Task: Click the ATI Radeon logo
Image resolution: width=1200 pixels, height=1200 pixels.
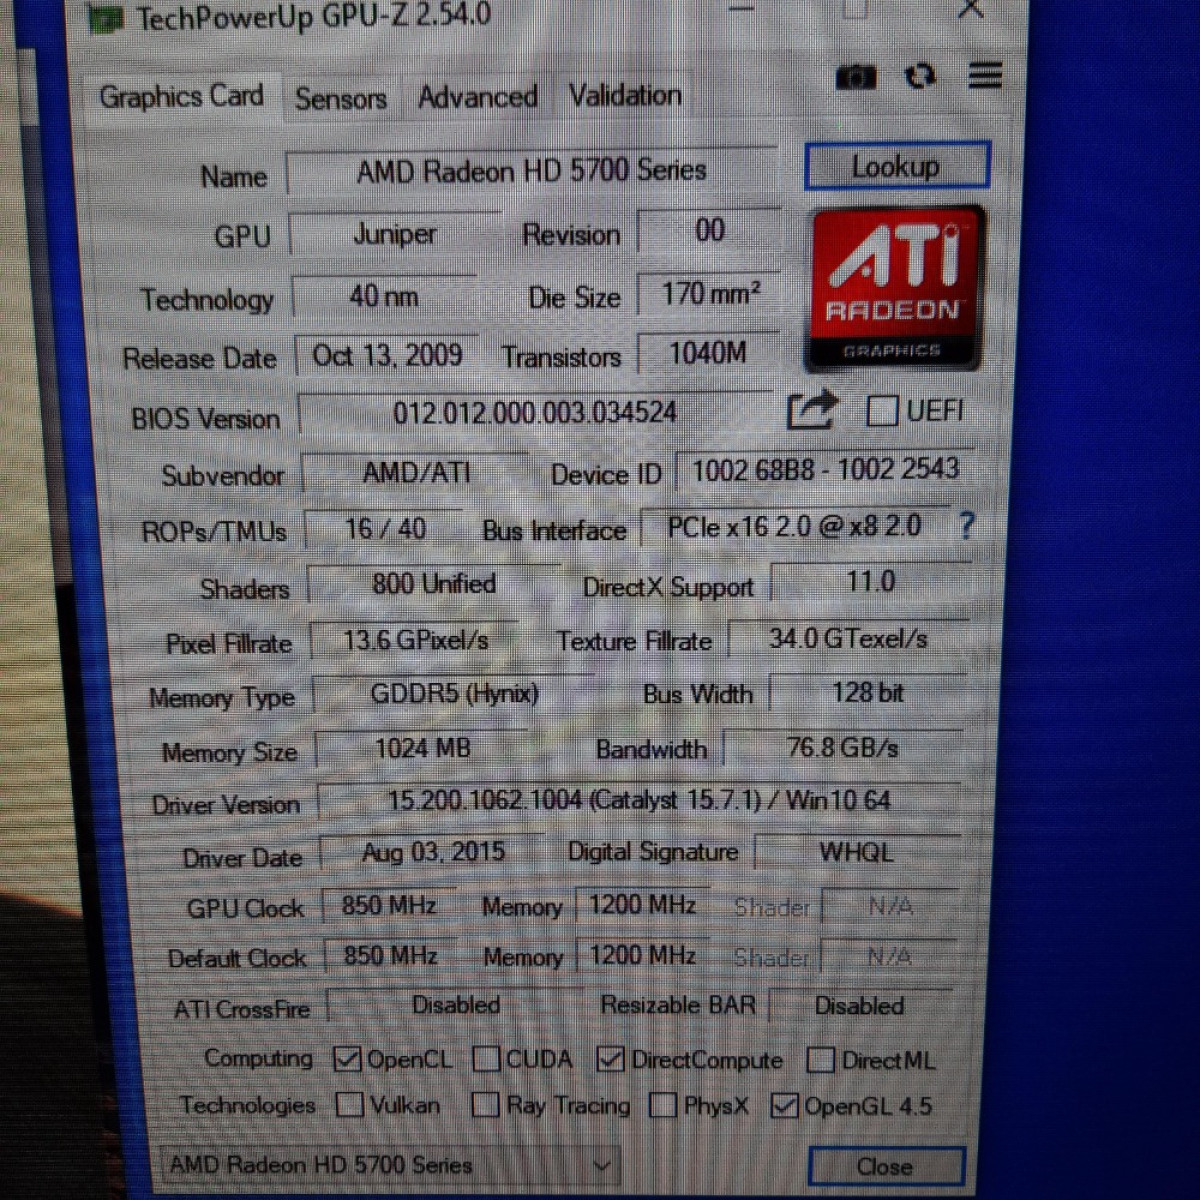Action: pyautogui.click(x=894, y=288)
